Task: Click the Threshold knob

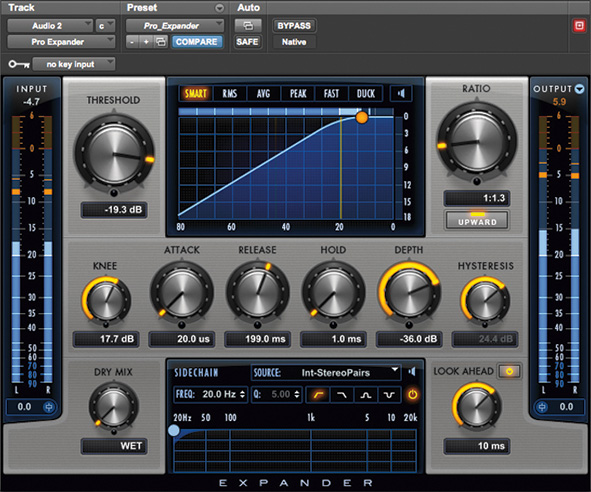Action: (114, 153)
